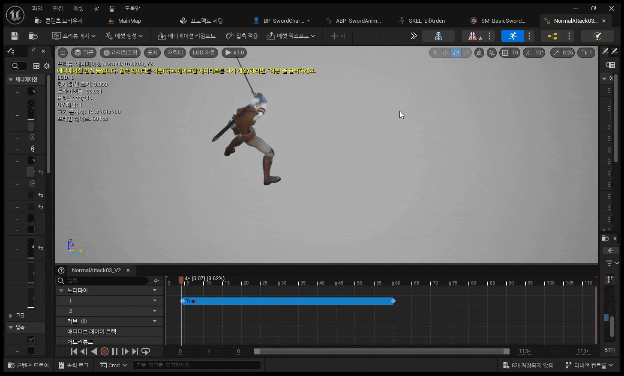
Task: Switch to the Content Browser tab
Action: click(58, 21)
